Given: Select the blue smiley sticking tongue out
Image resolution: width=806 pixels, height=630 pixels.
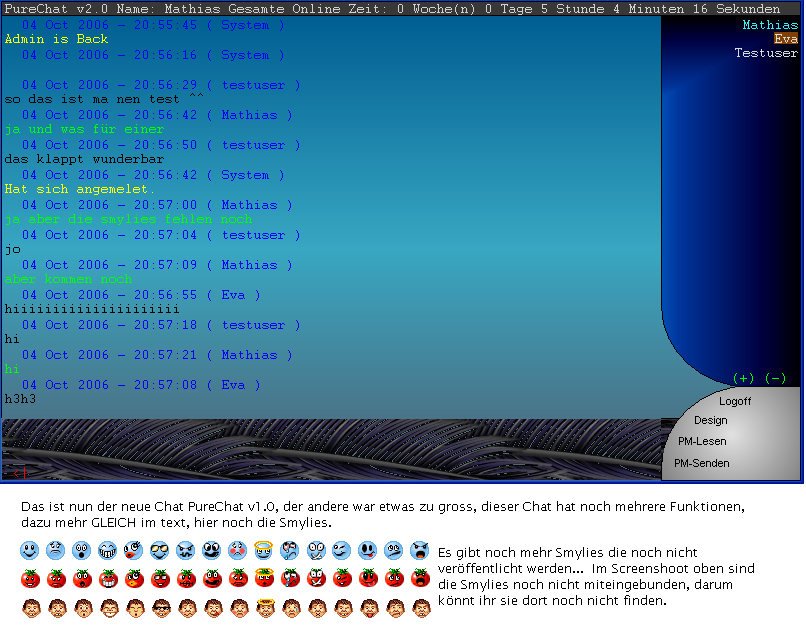Looking at the screenshot, I should (x=368, y=550).
